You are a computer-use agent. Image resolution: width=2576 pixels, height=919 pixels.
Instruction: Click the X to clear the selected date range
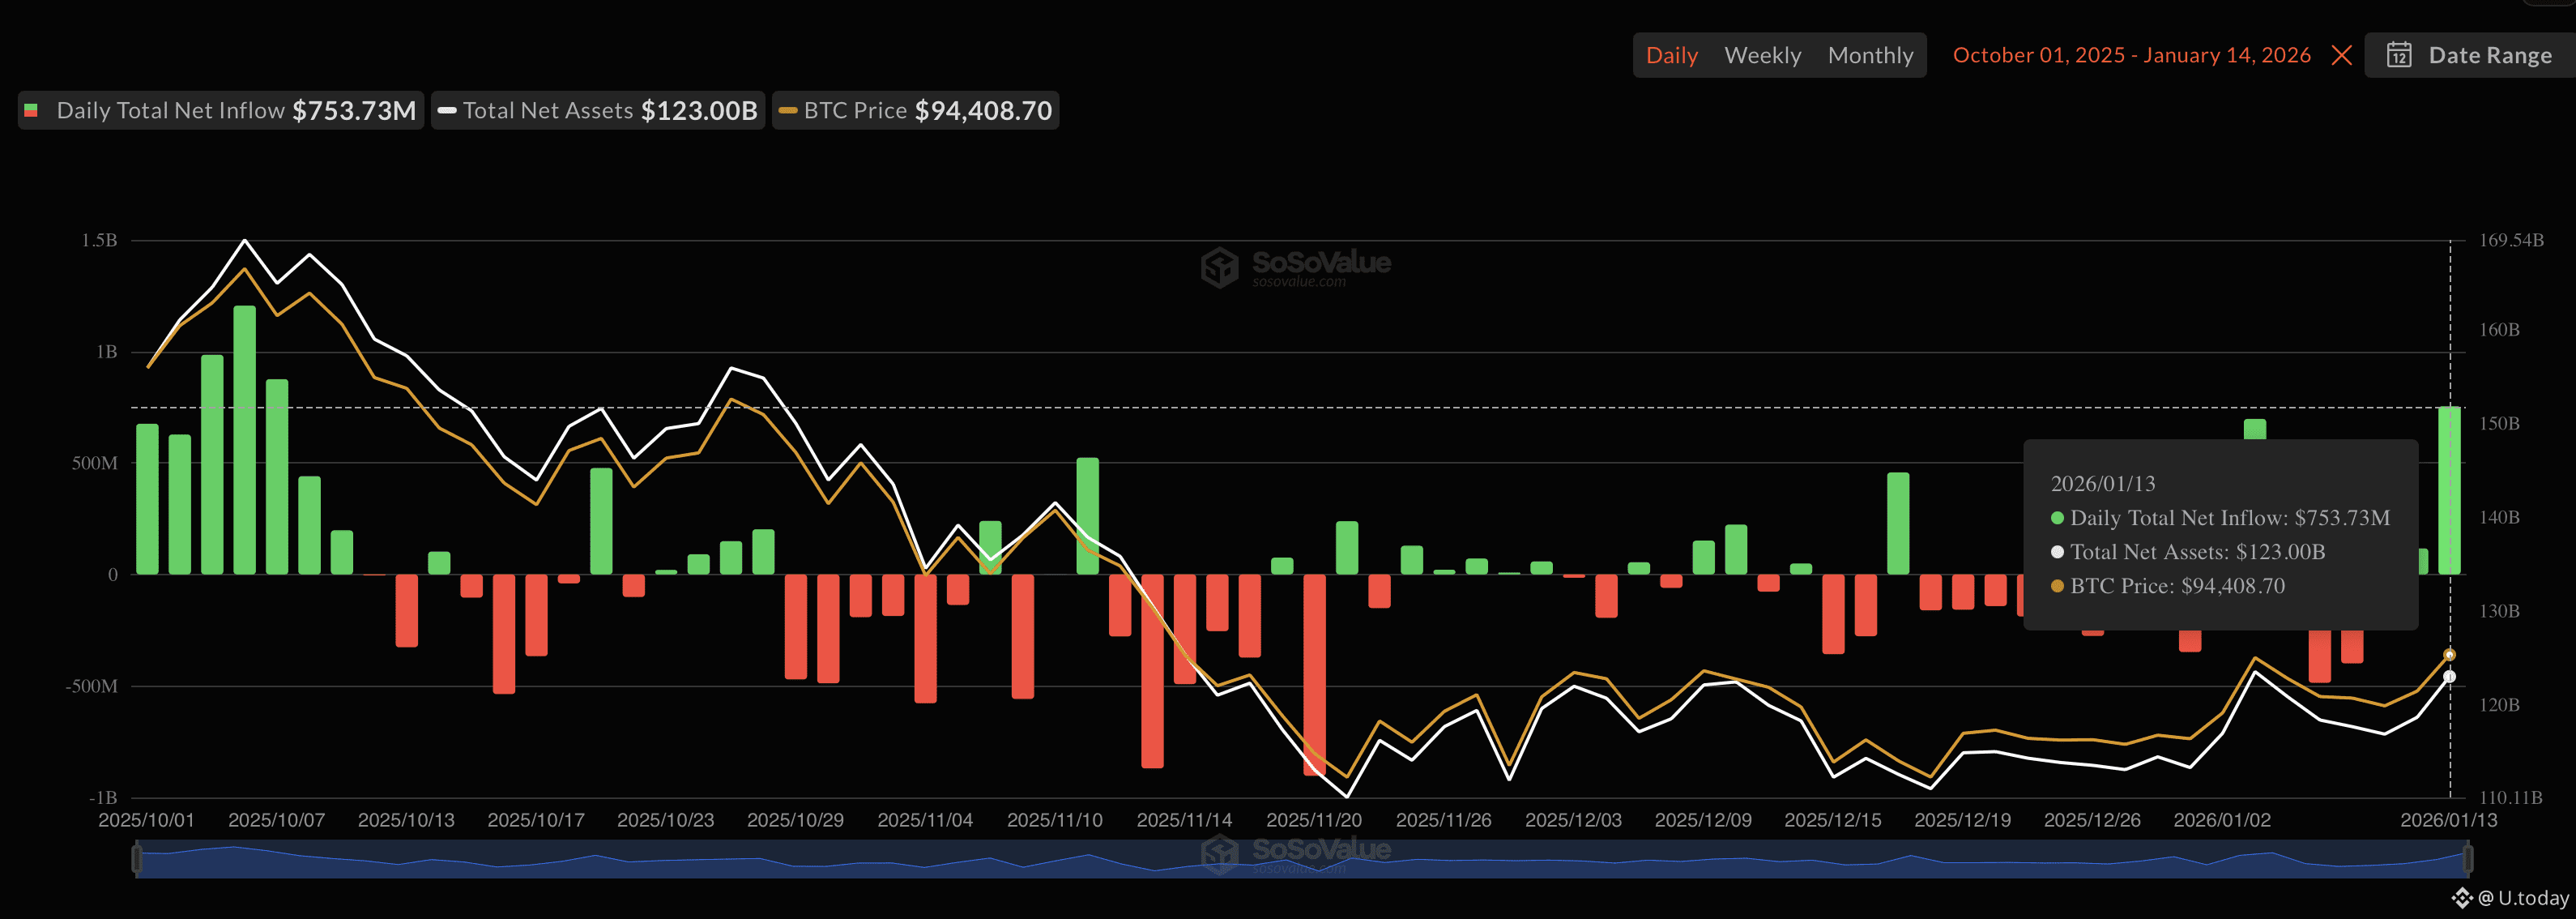click(x=2340, y=55)
